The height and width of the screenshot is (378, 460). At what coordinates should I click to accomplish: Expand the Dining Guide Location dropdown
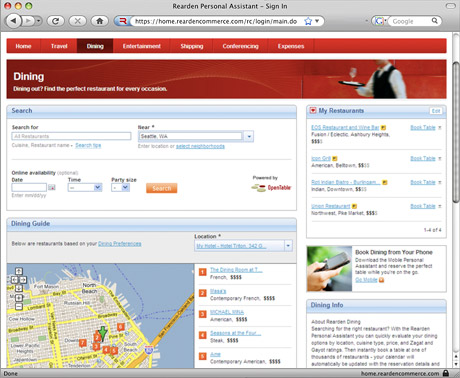tap(288, 246)
